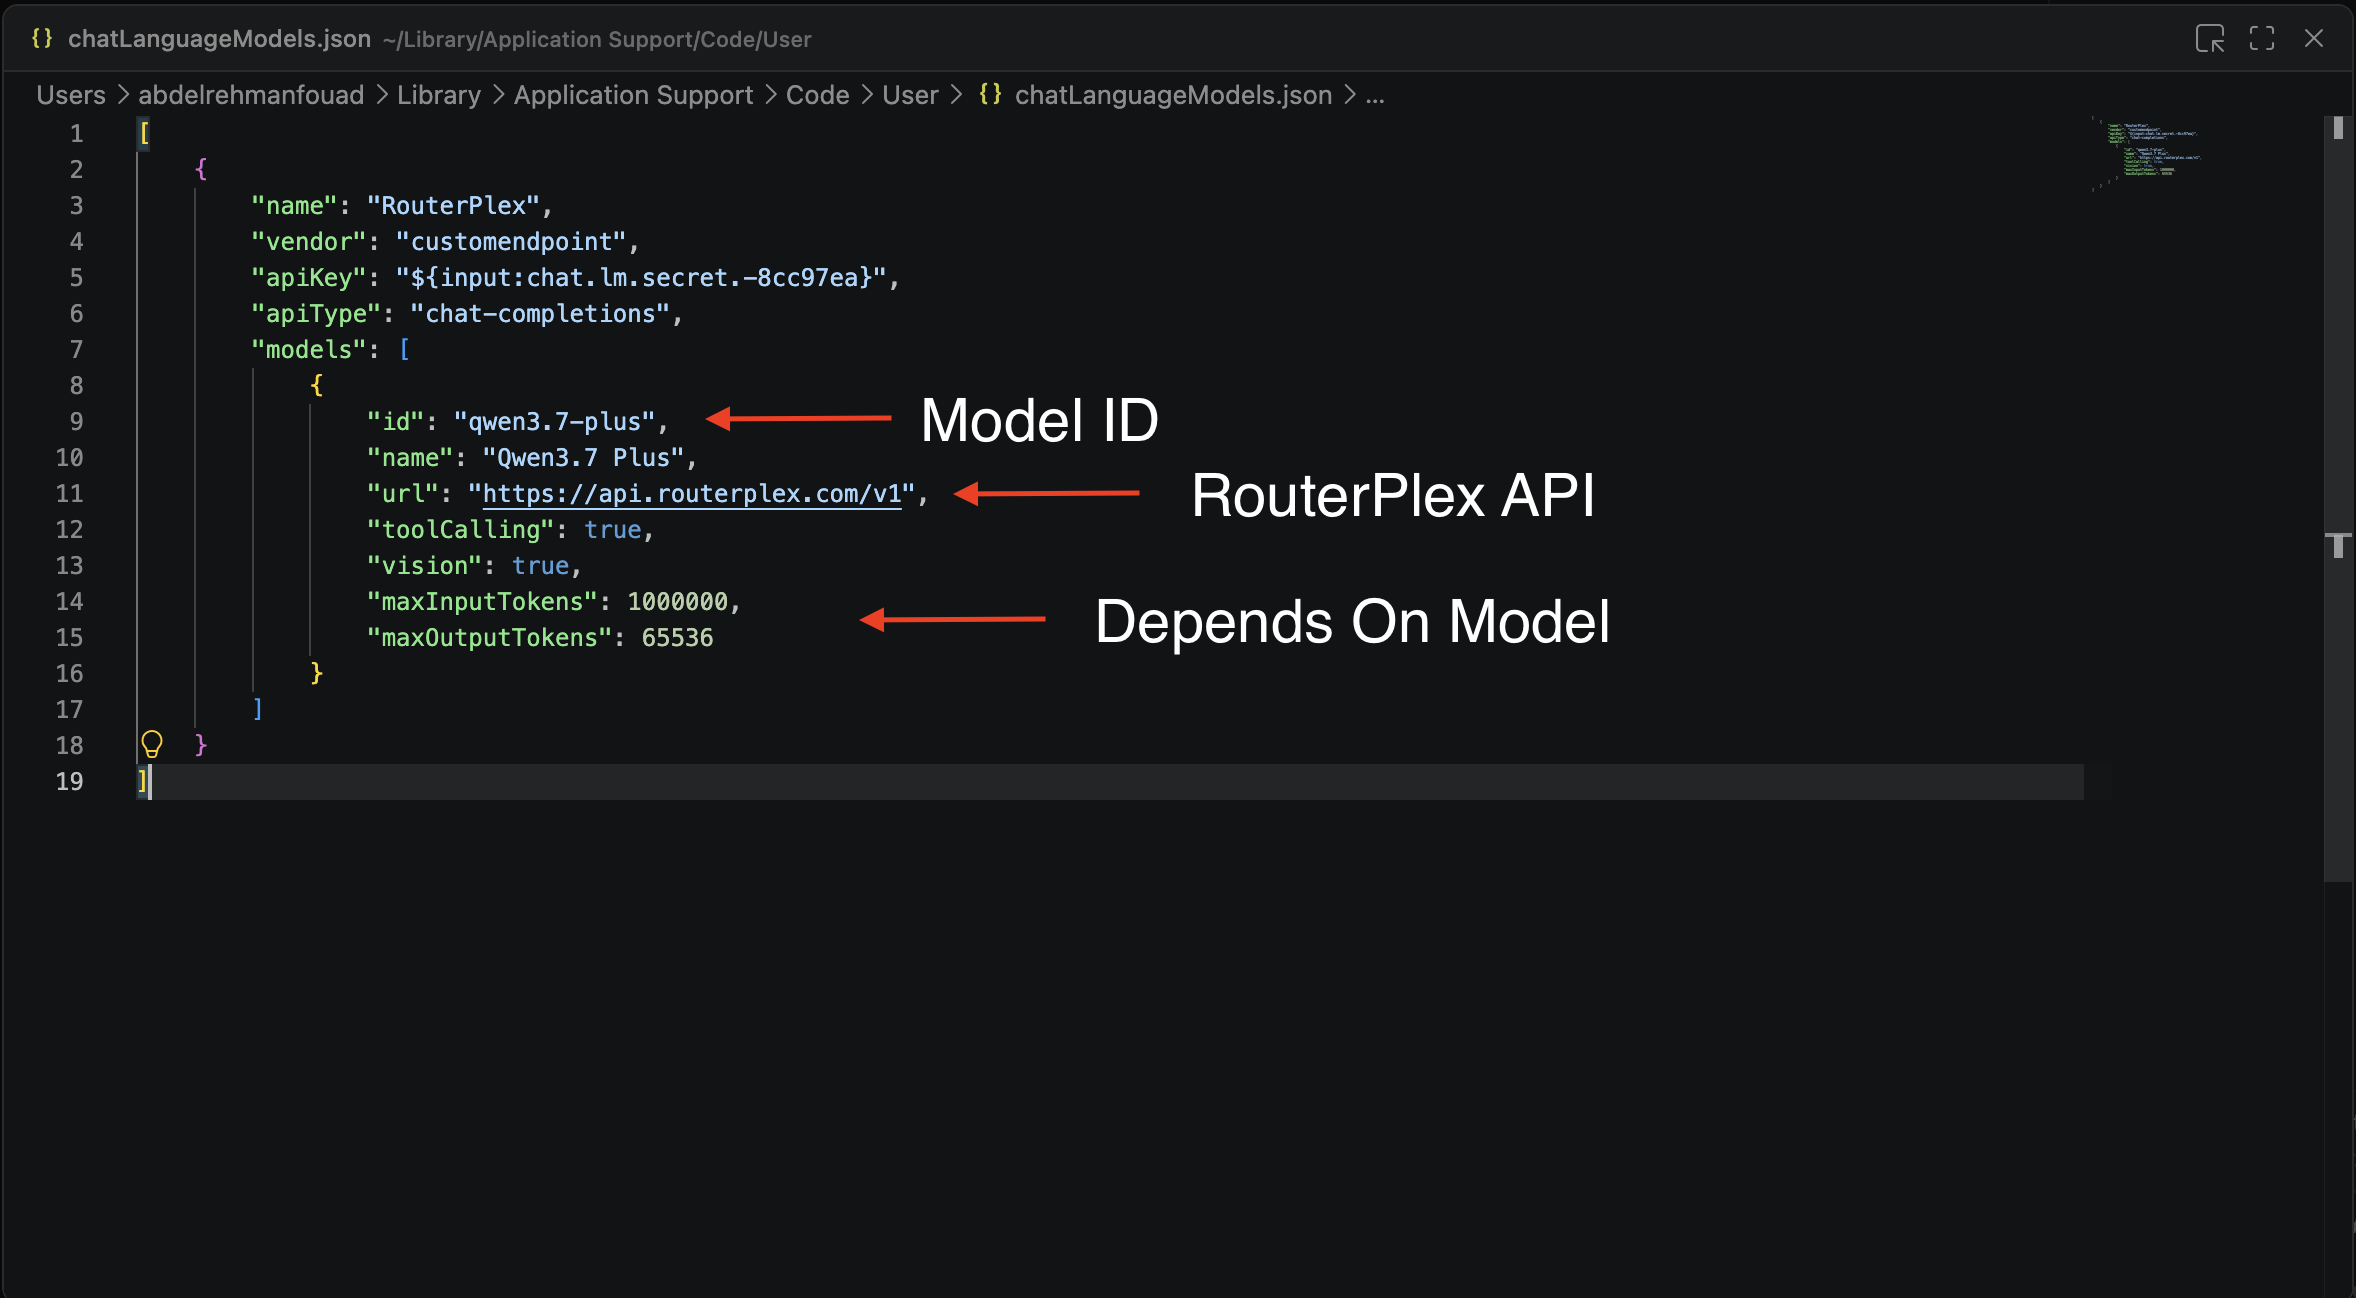This screenshot has width=2356, height=1298.
Task: Click the blue closing bracket on line 17
Action: tap(258, 709)
